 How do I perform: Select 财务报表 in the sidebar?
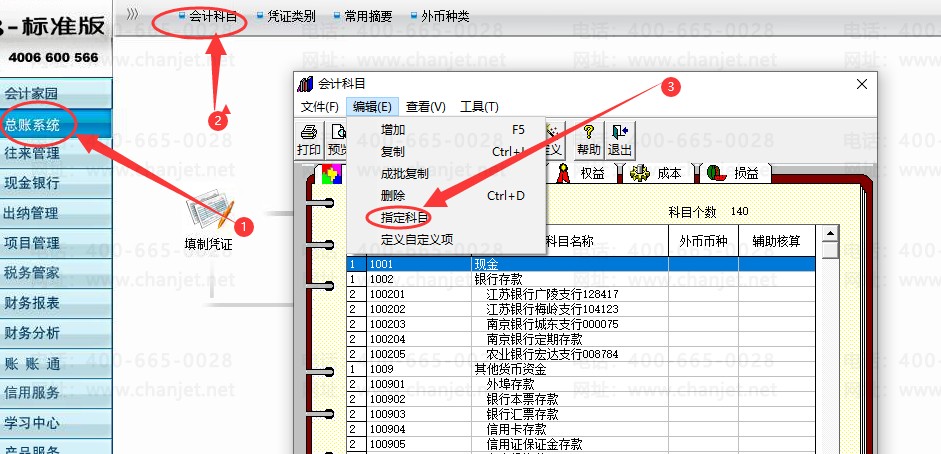tap(56, 303)
